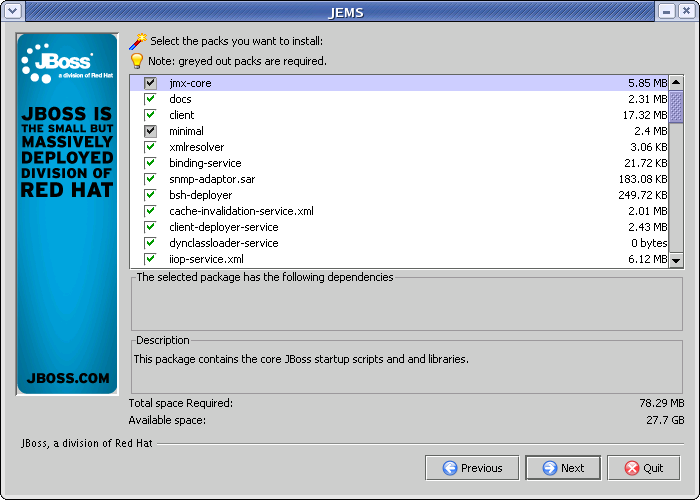Viewport: 700px width, 500px height.
Task: Select the binding-service pack name
Action: click(205, 163)
